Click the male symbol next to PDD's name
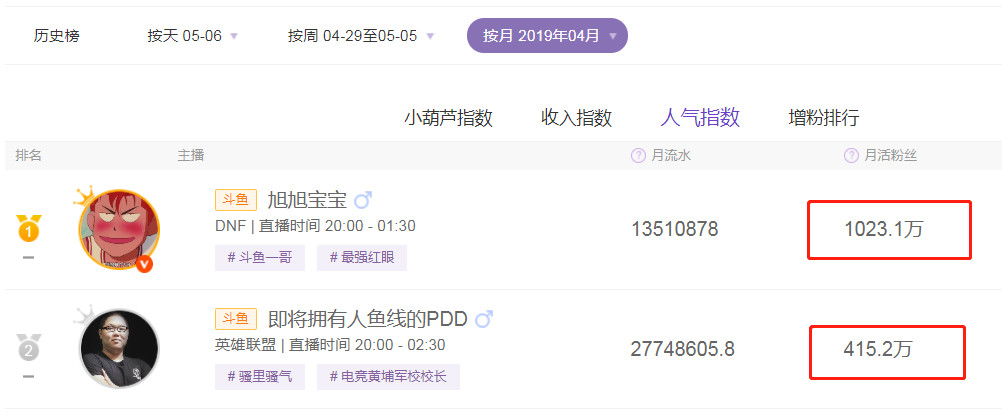 (x=484, y=318)
